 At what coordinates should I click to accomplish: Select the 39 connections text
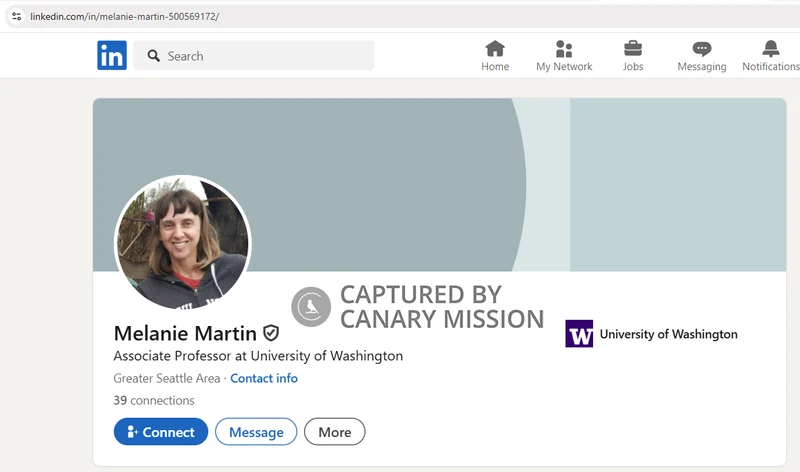[154, 400]
